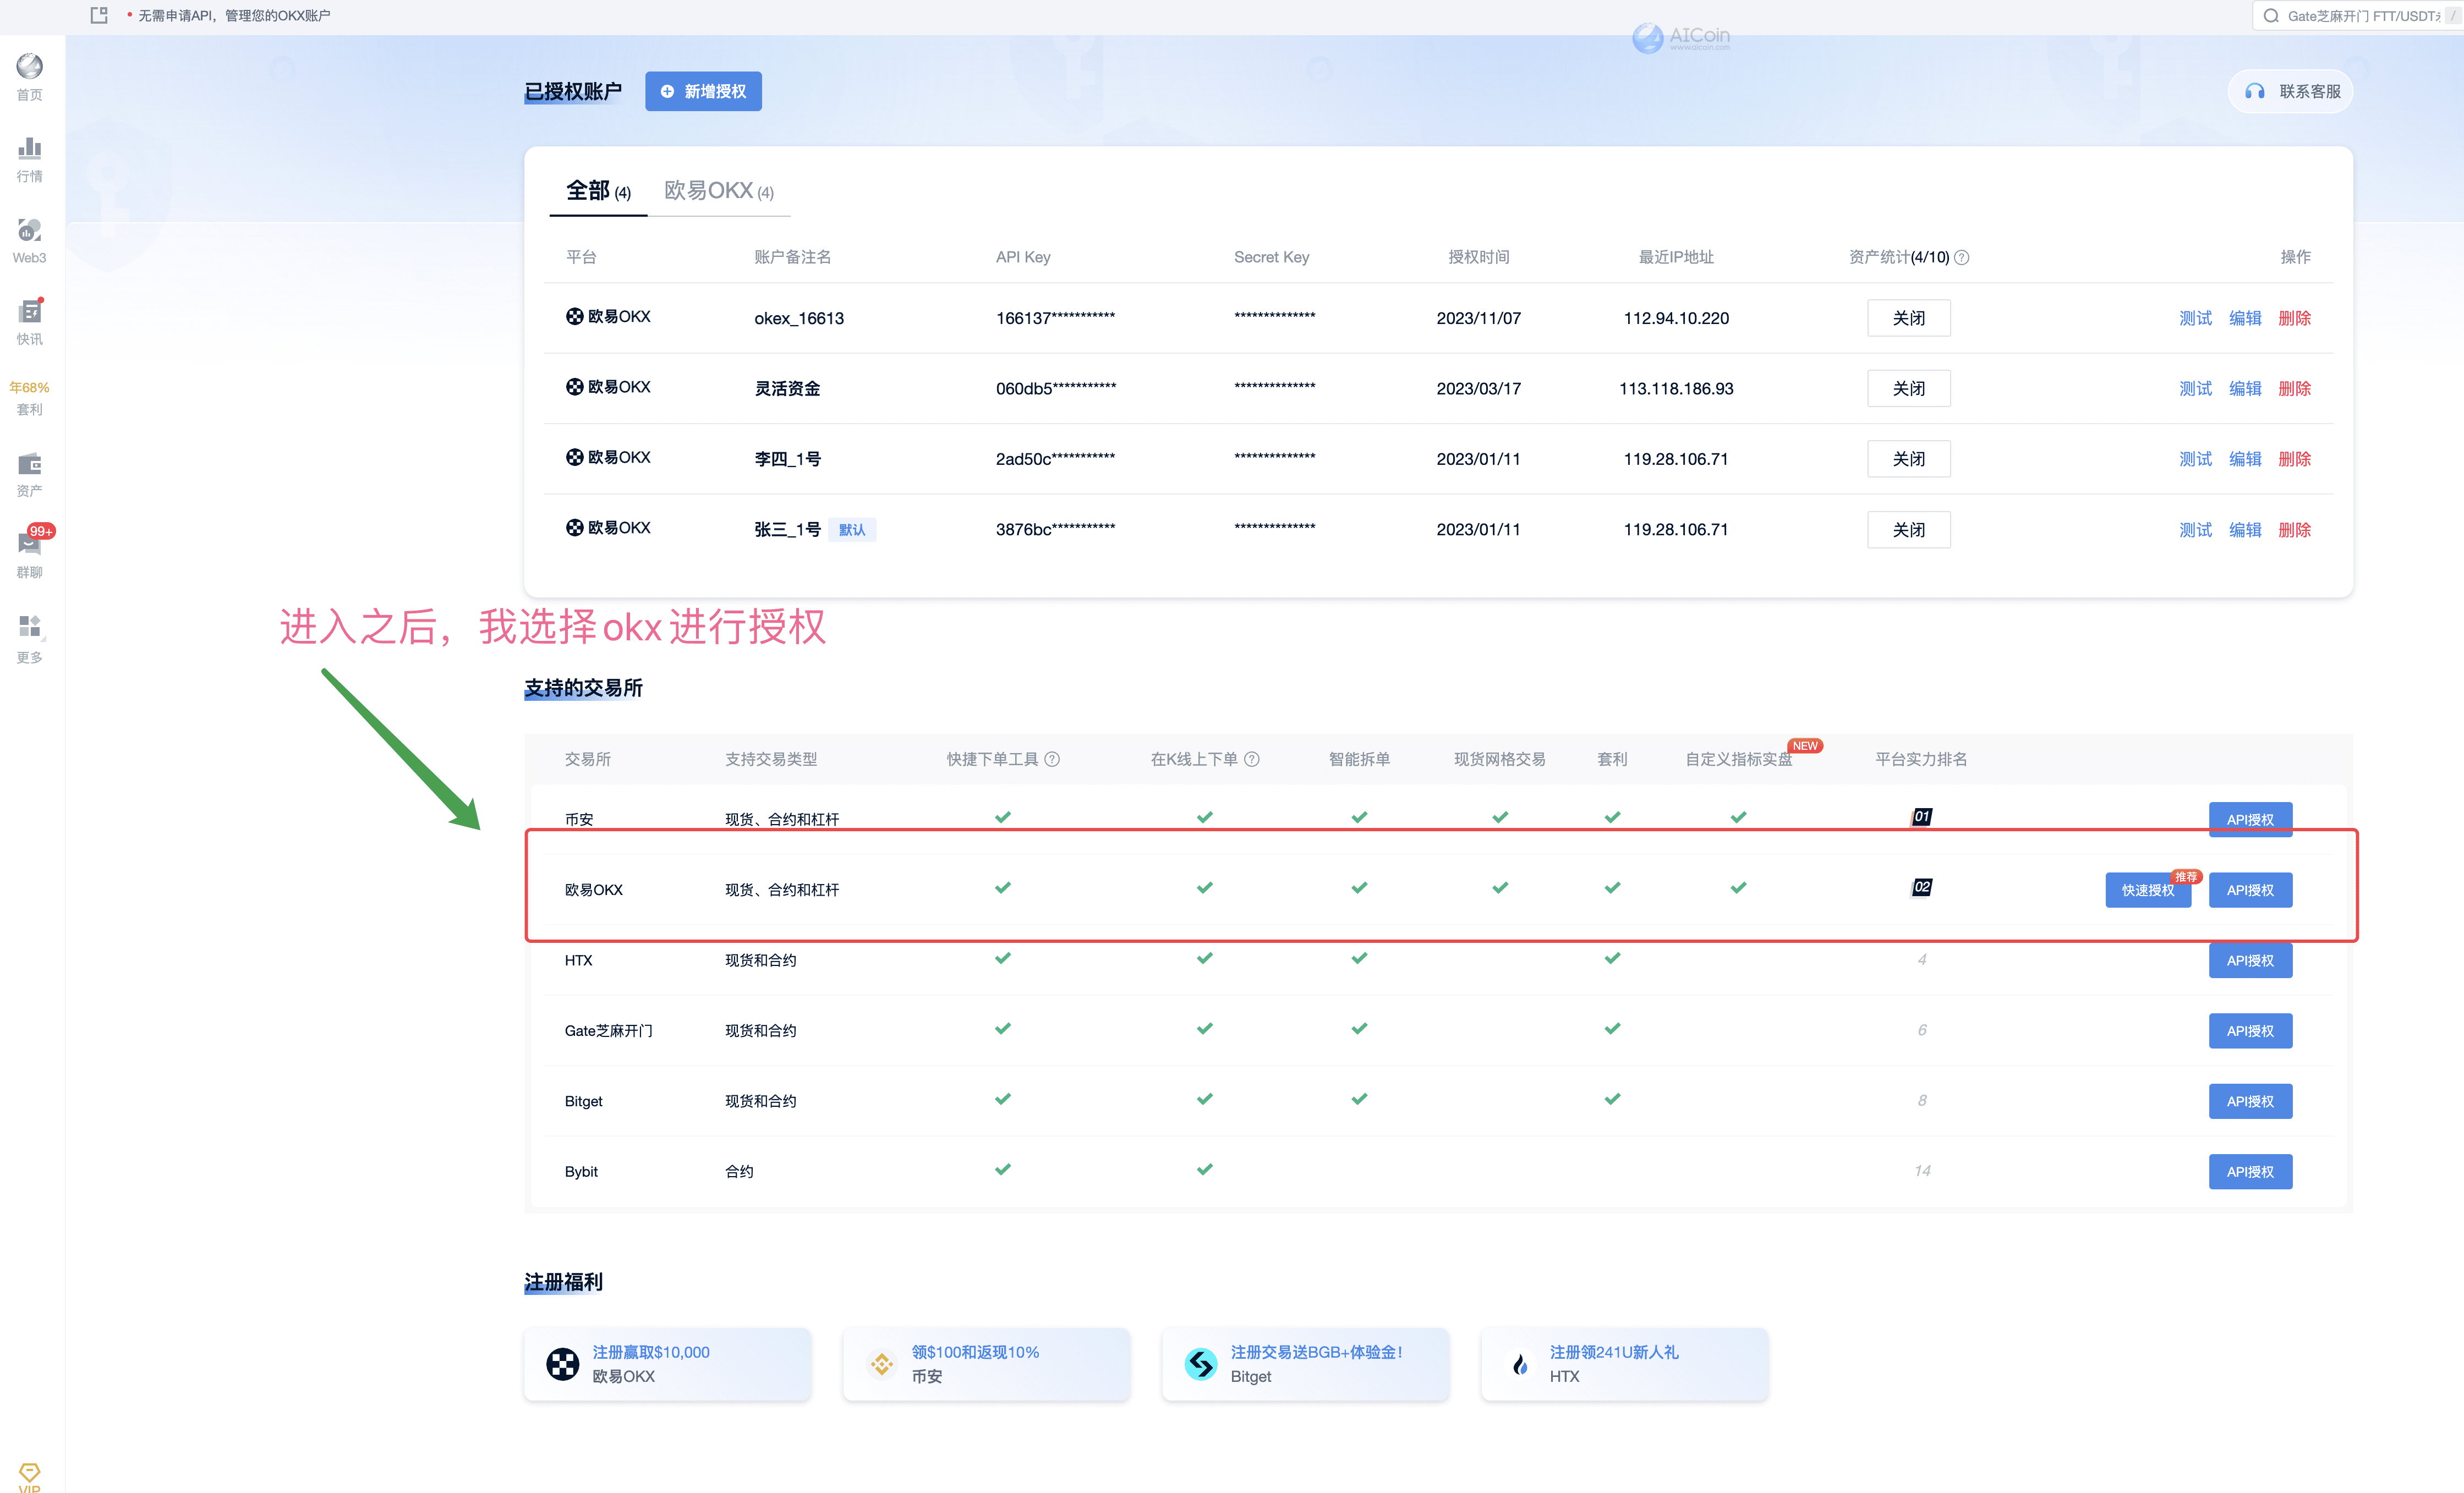
Task: Click 测试 for 张三_1号 account
Action: coord(2195,530)
